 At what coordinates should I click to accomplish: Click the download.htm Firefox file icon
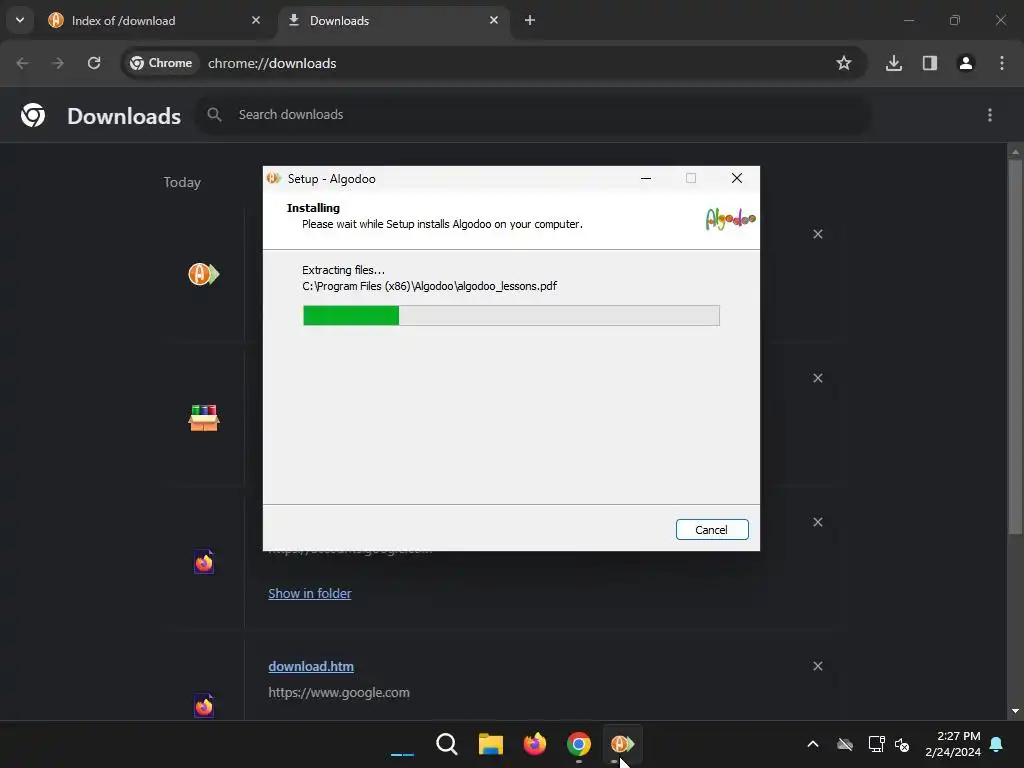[204, 705]
